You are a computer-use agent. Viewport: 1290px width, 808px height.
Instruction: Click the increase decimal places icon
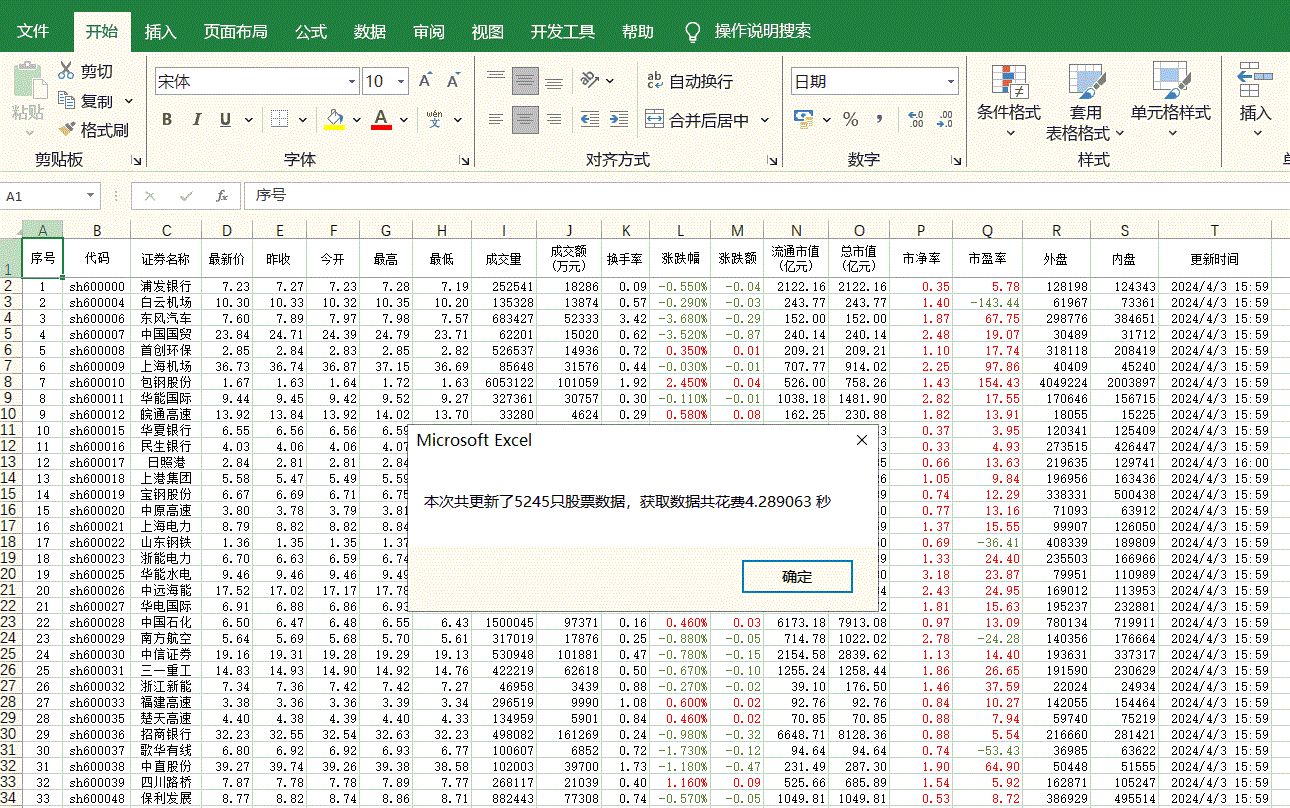(x=915, y=119)
